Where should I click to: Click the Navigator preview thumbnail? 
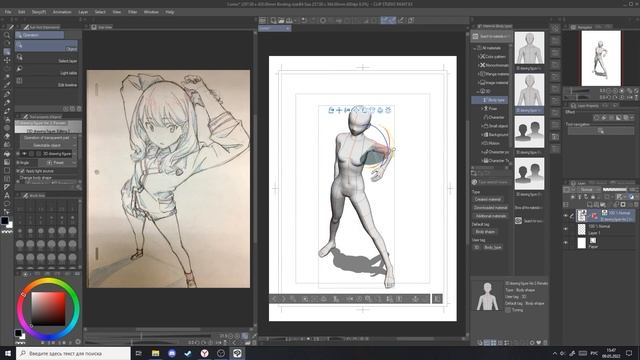[601, 58]
